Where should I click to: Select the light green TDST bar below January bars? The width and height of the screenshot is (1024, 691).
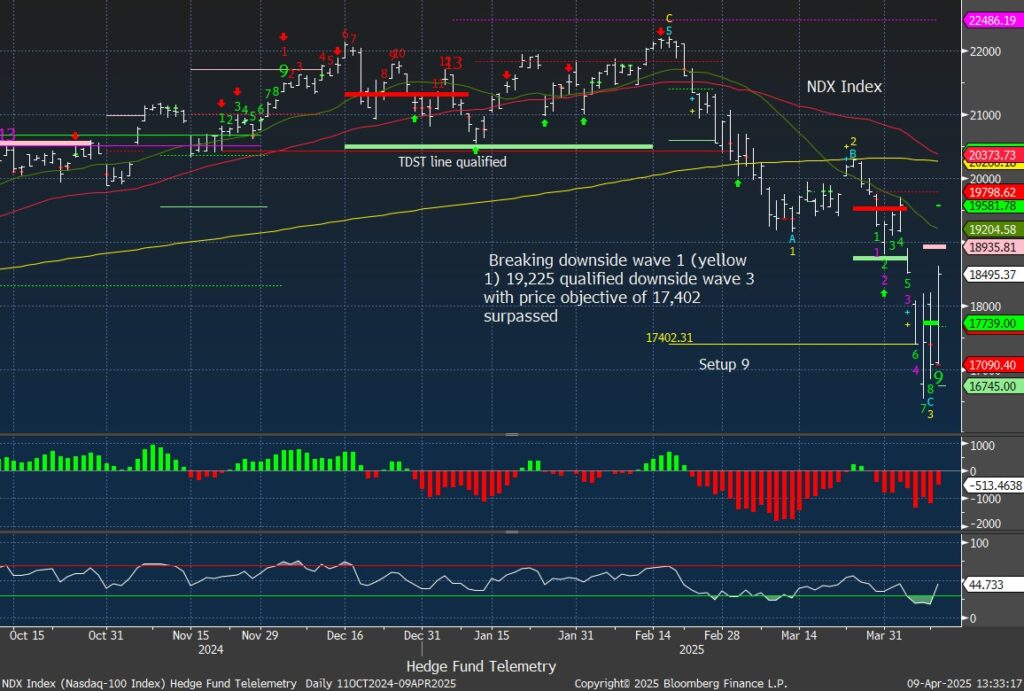(498, 146)
